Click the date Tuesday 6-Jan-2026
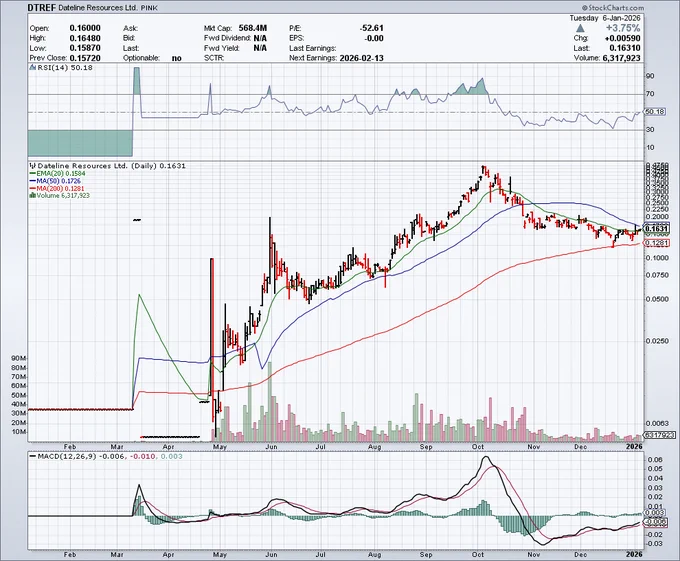 coord(605,18)
